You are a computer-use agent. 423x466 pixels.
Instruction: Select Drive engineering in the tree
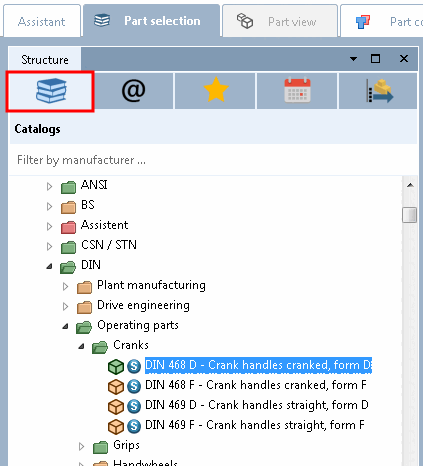coord(143,305)
